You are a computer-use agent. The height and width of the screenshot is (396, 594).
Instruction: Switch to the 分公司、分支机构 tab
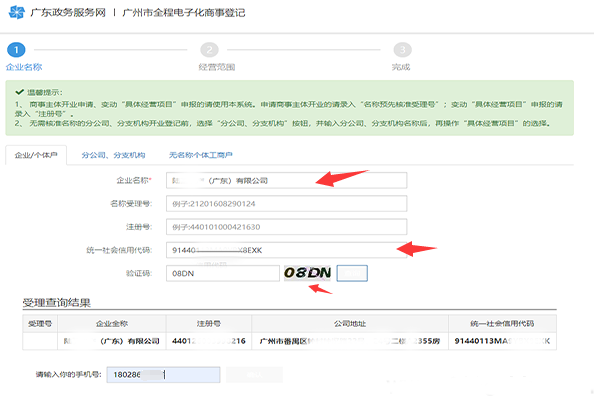pos(113,155)
